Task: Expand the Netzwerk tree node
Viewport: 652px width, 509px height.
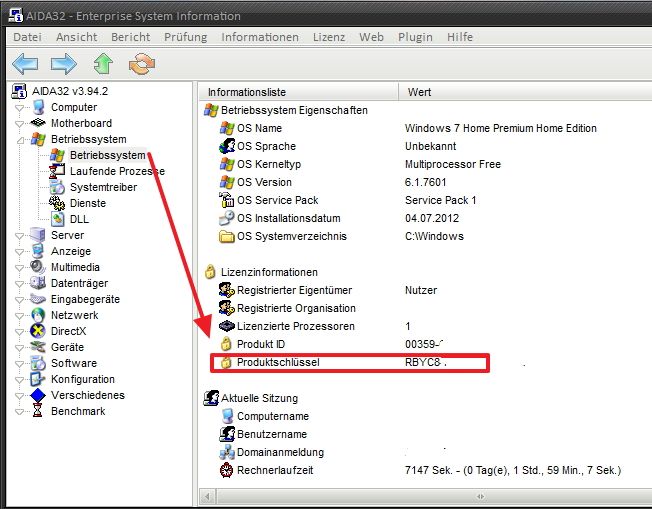Action: (x=20, y=315)
